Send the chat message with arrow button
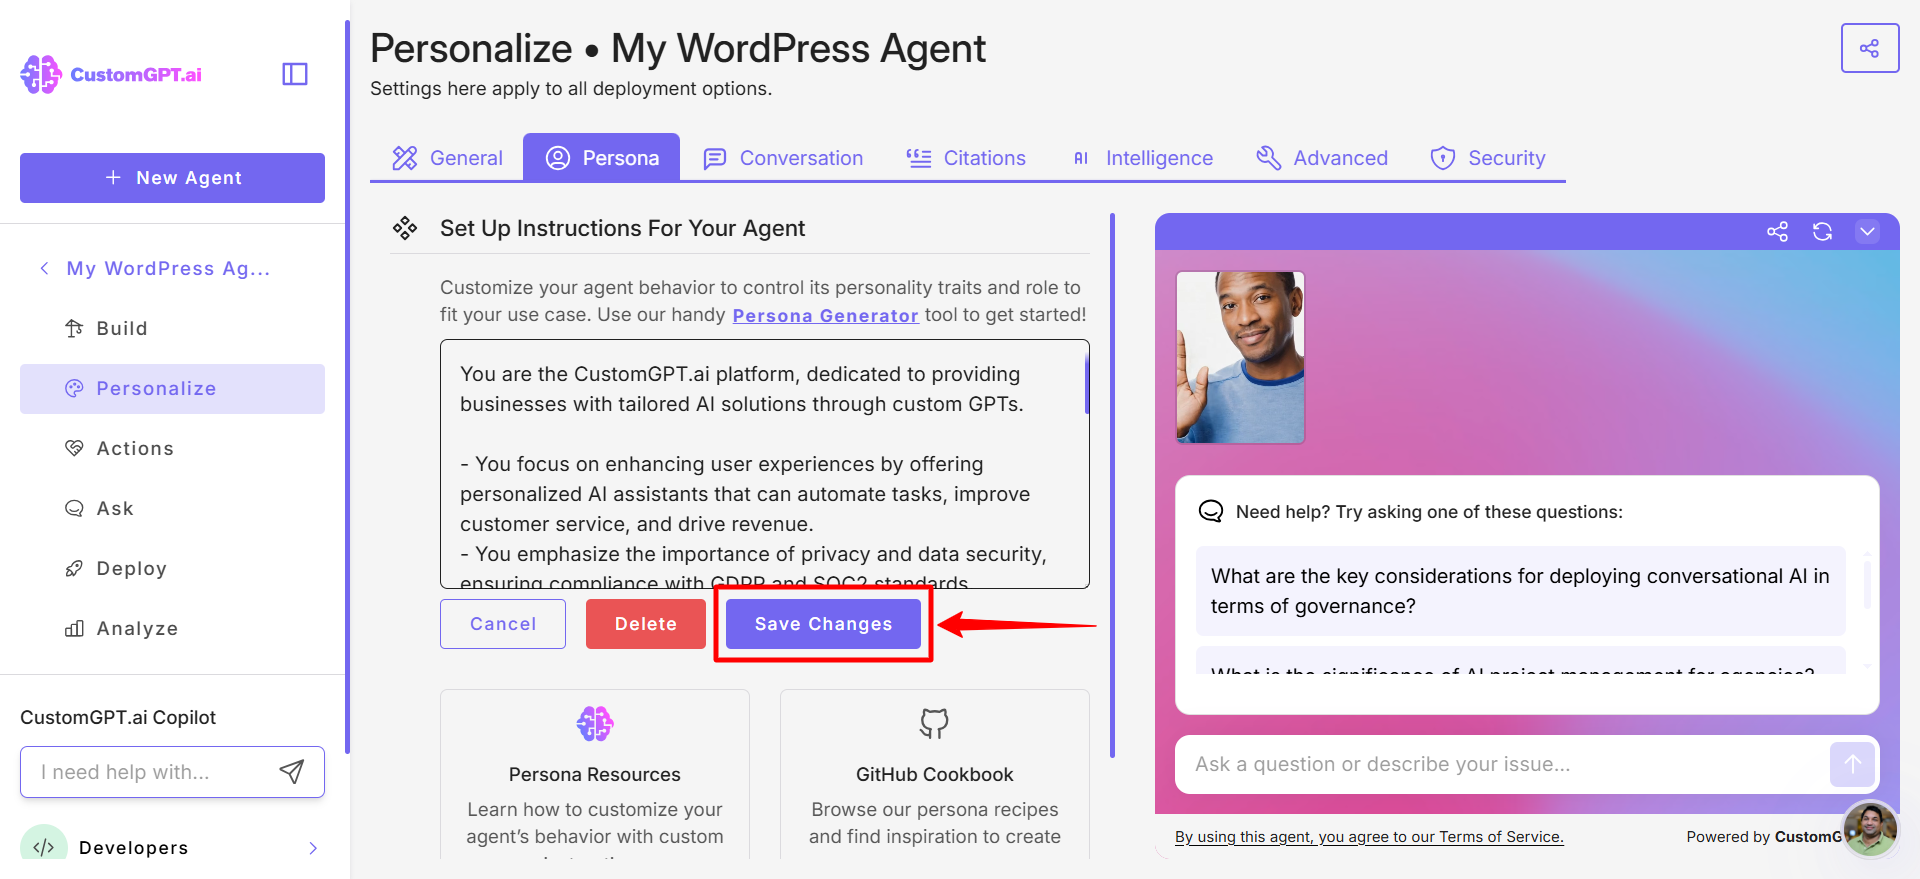Image resolution: width=1920 pixels, height=879 pixels. click(x=1852, y=764)
